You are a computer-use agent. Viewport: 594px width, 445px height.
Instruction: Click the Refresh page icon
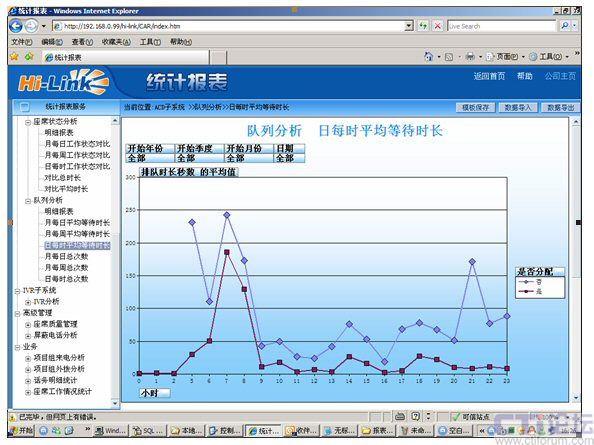click(423, 26)
